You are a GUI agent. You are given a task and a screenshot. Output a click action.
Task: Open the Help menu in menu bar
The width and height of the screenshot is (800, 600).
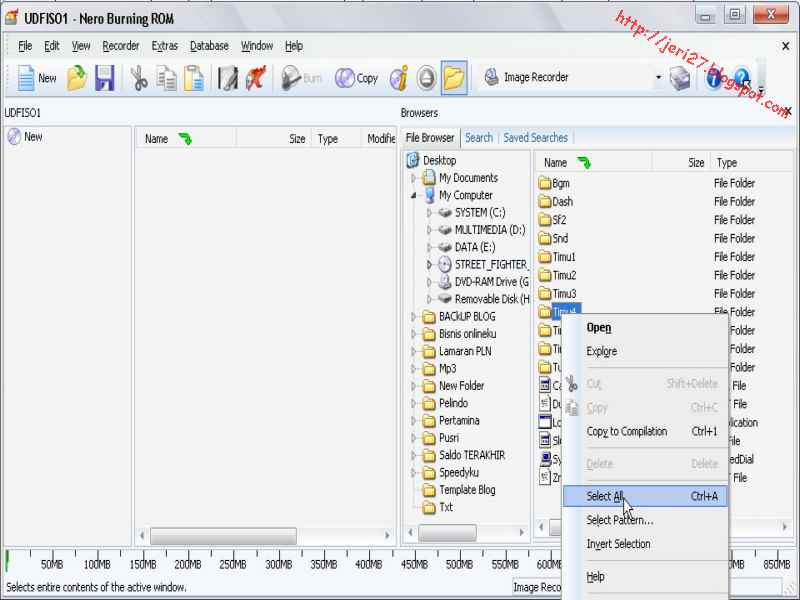(x=294, y=46)
